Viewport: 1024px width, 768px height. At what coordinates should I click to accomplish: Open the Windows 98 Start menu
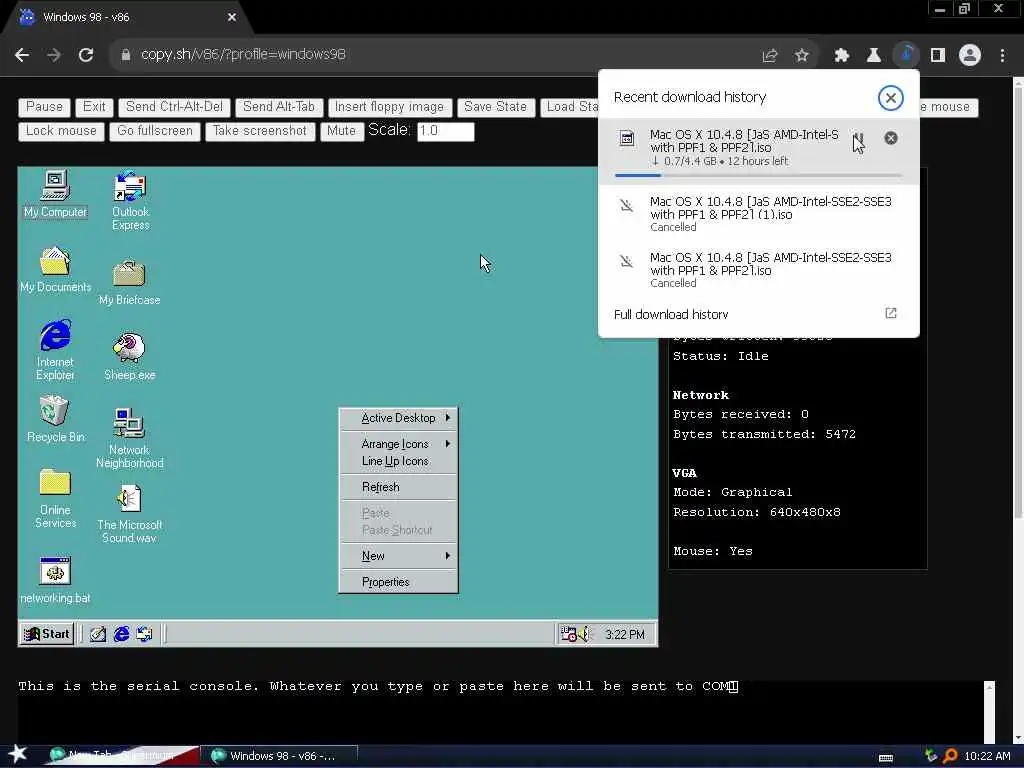(46, 634)
